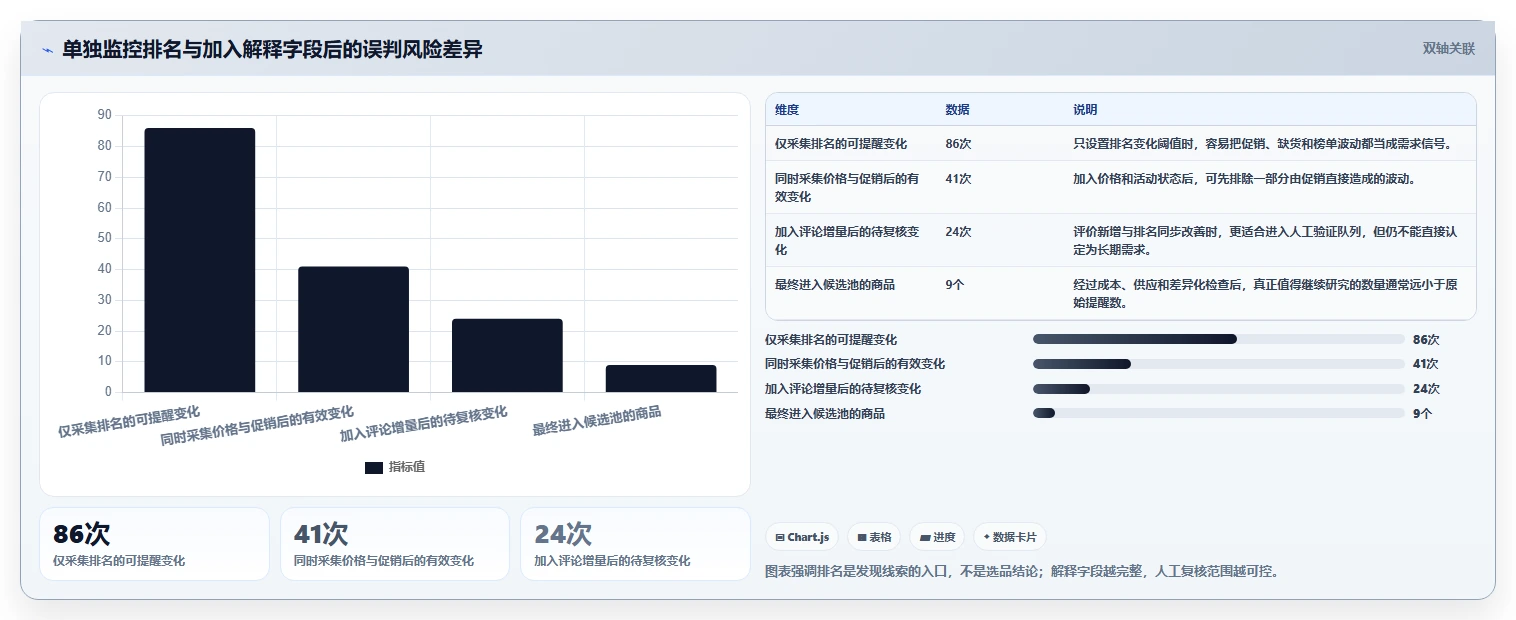Click the 仅采集排名的可提醒变化 progress bar
1516x620 pixels.
(x=1219, y=339)
